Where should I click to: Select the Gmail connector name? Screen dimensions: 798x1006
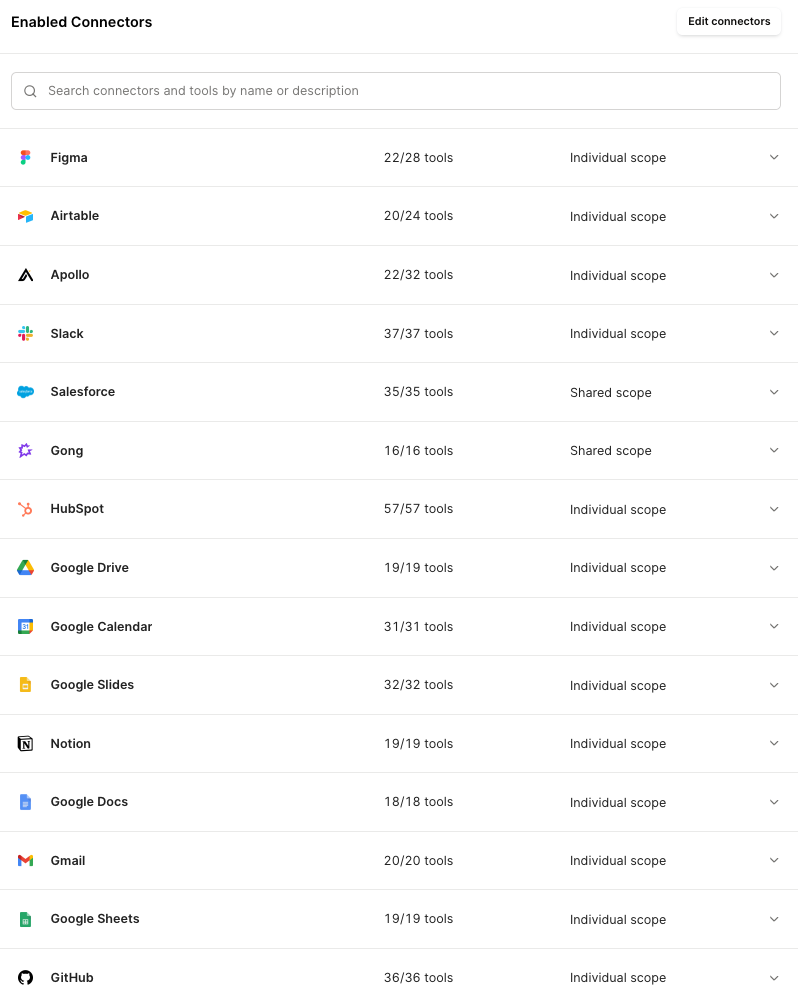(x=68, y=860)
